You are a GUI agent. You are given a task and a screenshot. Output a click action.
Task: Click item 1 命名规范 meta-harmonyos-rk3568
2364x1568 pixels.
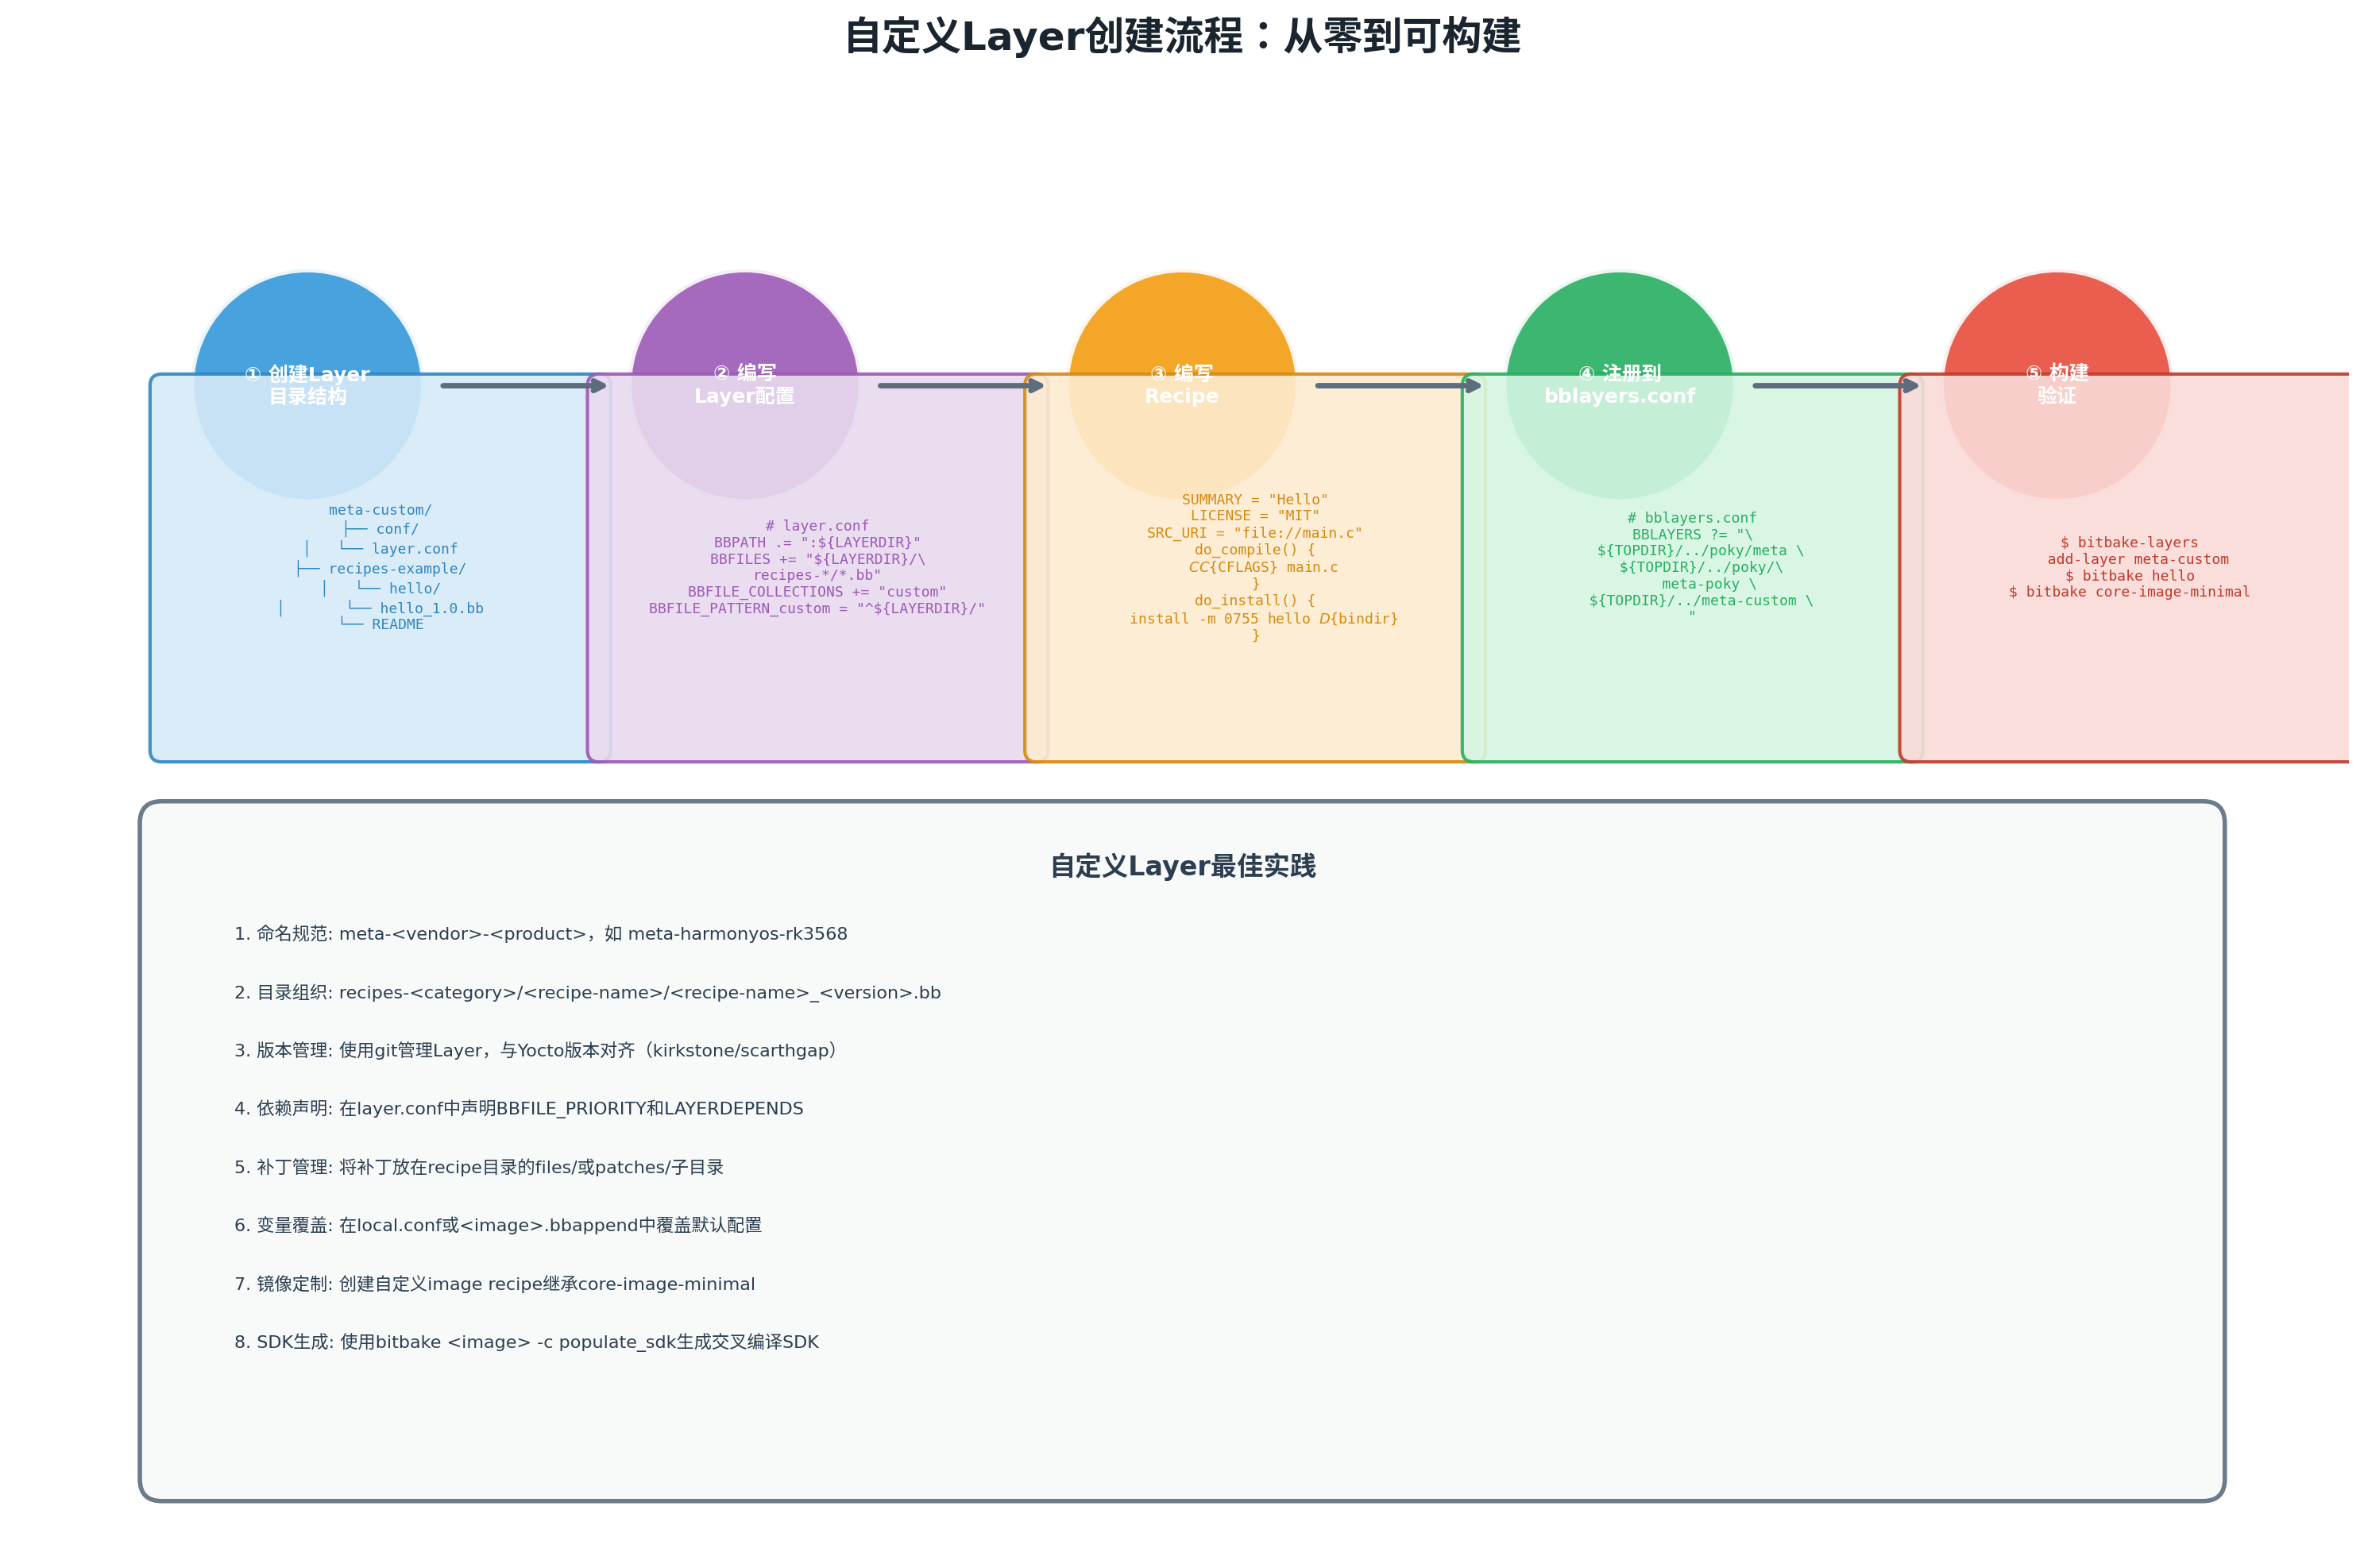[x=540, y=934]
